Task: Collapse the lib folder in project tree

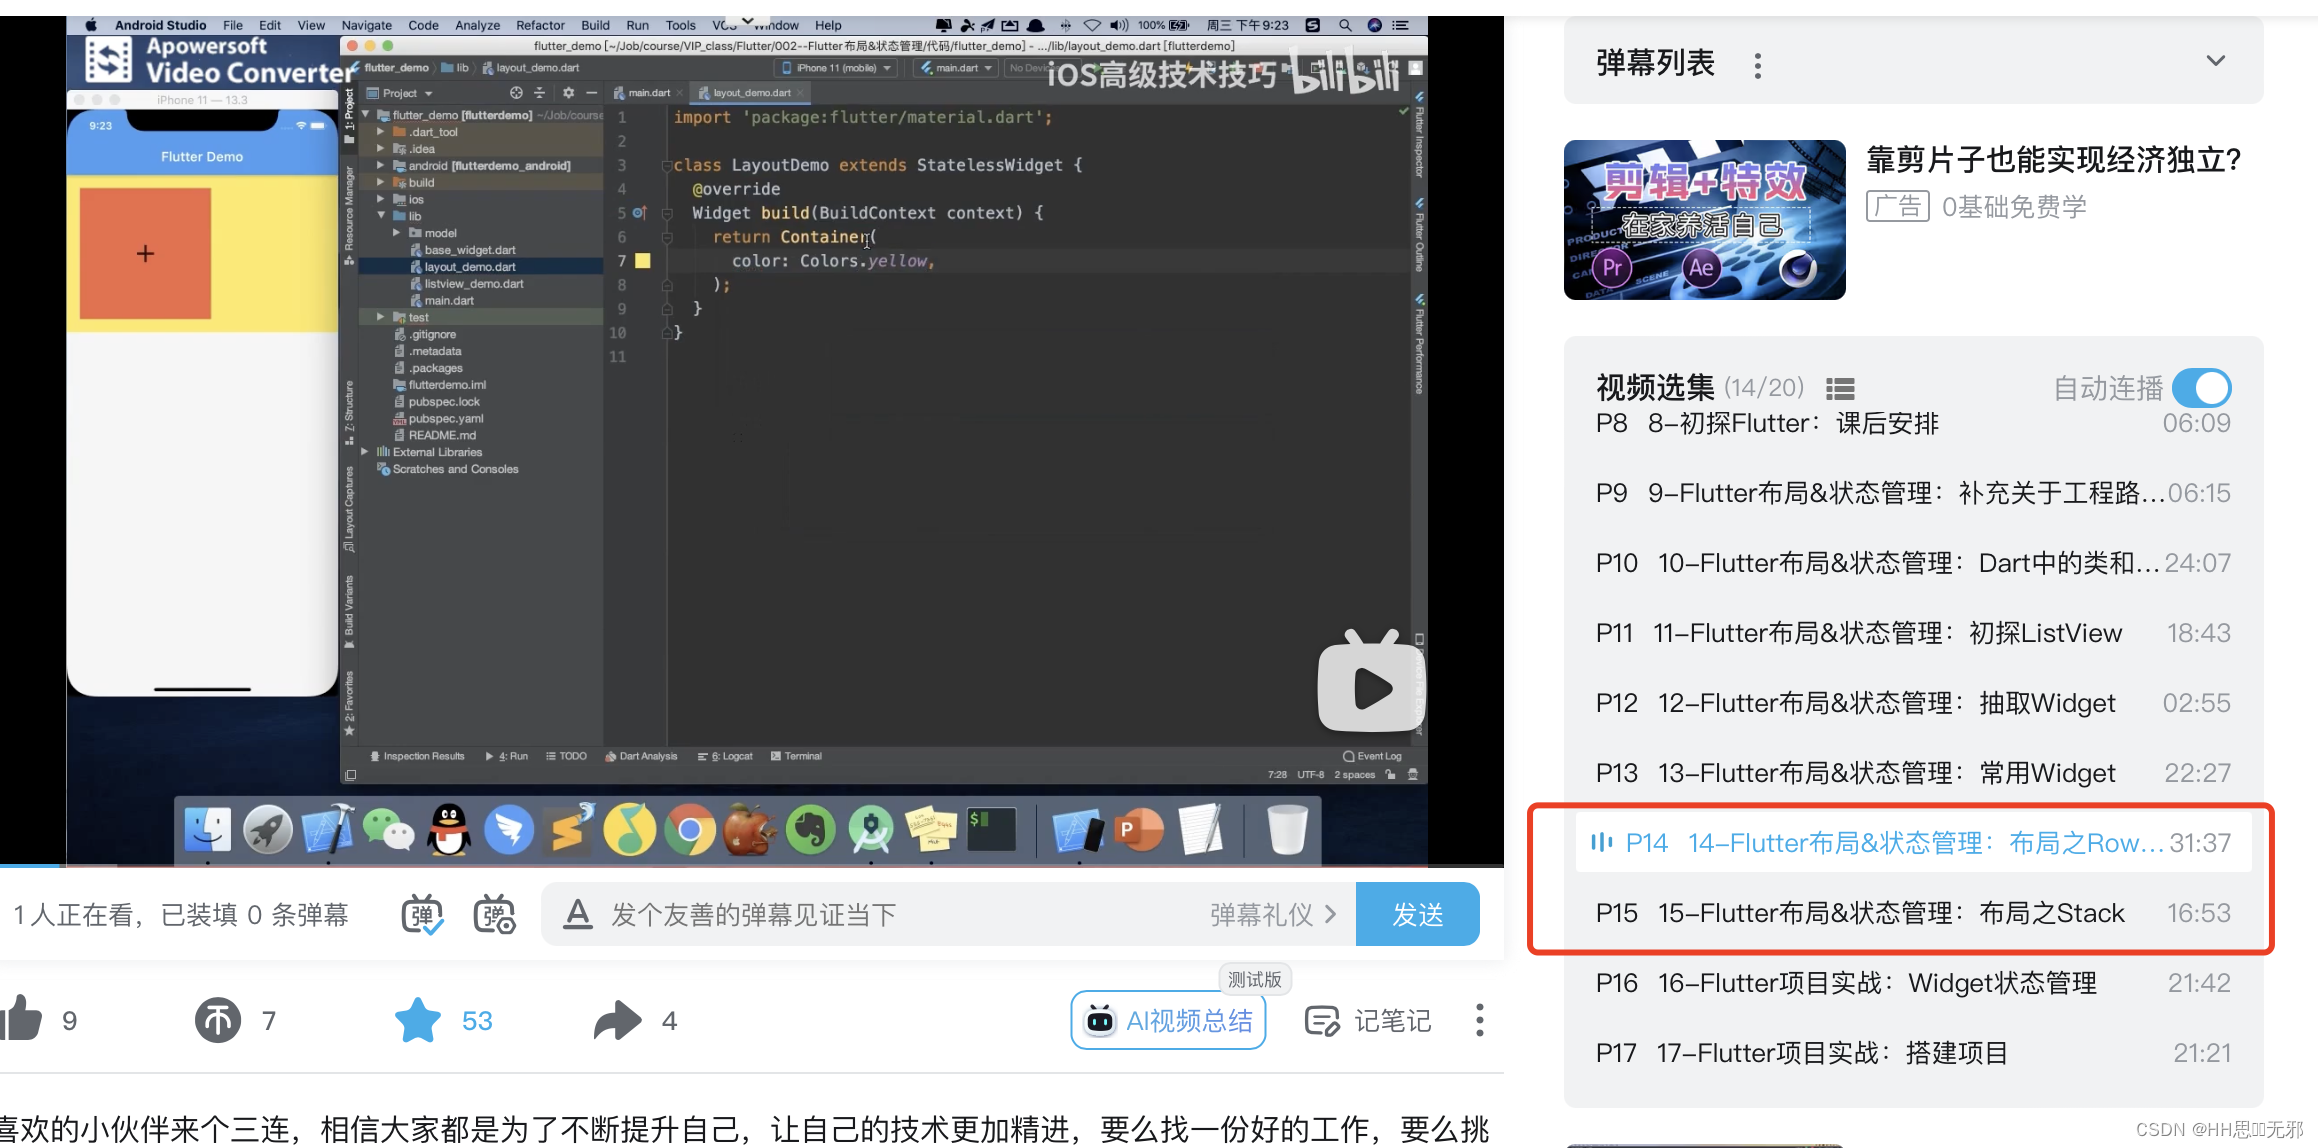Action: click(380, 215)
